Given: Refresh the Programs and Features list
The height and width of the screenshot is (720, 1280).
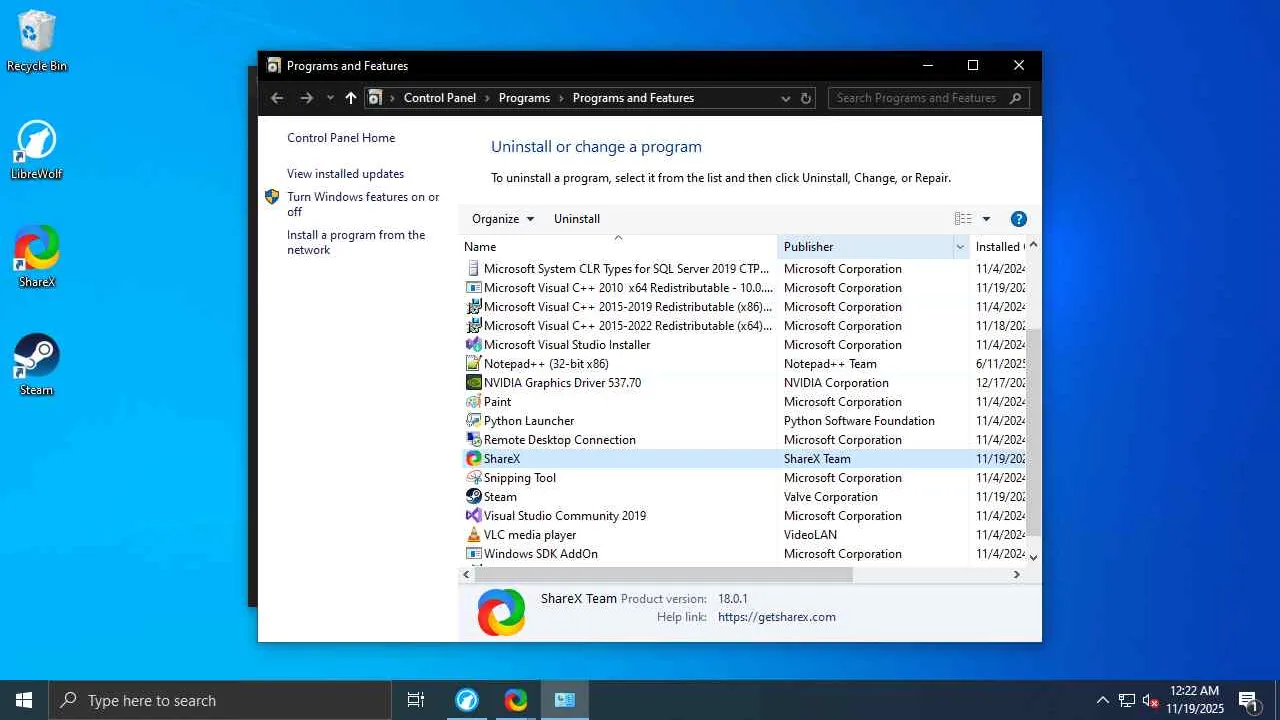Looking at the screenshot, I should (x=806, y=98).
